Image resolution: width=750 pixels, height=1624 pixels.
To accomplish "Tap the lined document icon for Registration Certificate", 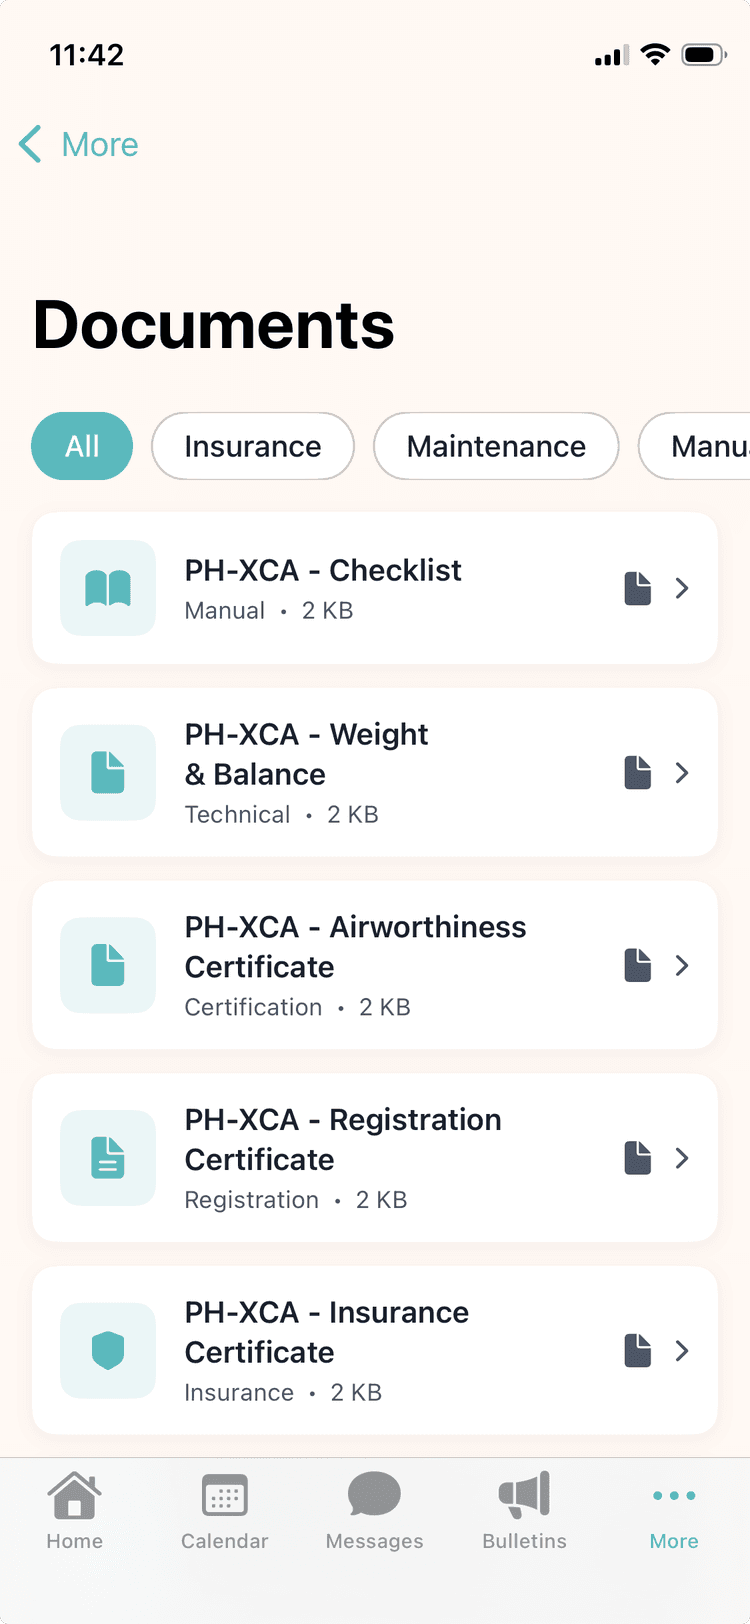I will (108, 1158).
